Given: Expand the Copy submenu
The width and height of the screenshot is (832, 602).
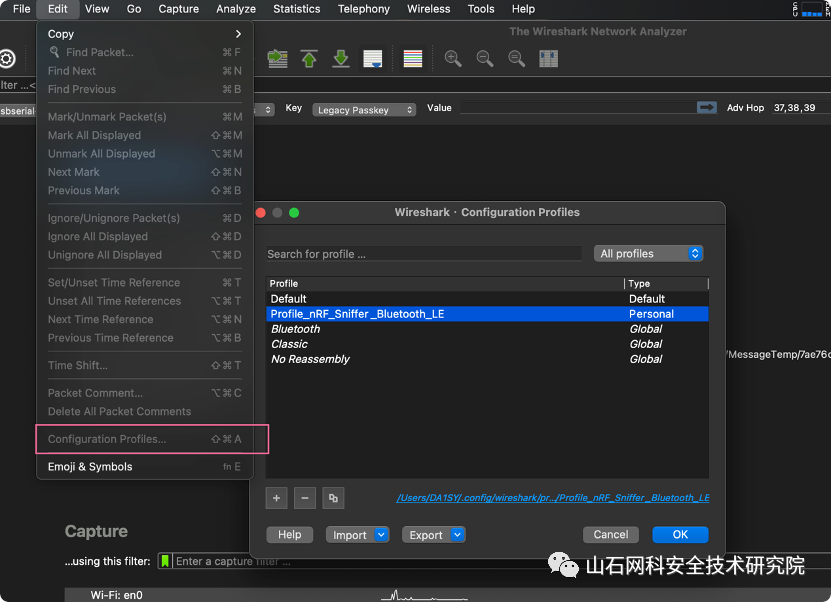Looking at the screenshot, I should click(x=144, y=34).
